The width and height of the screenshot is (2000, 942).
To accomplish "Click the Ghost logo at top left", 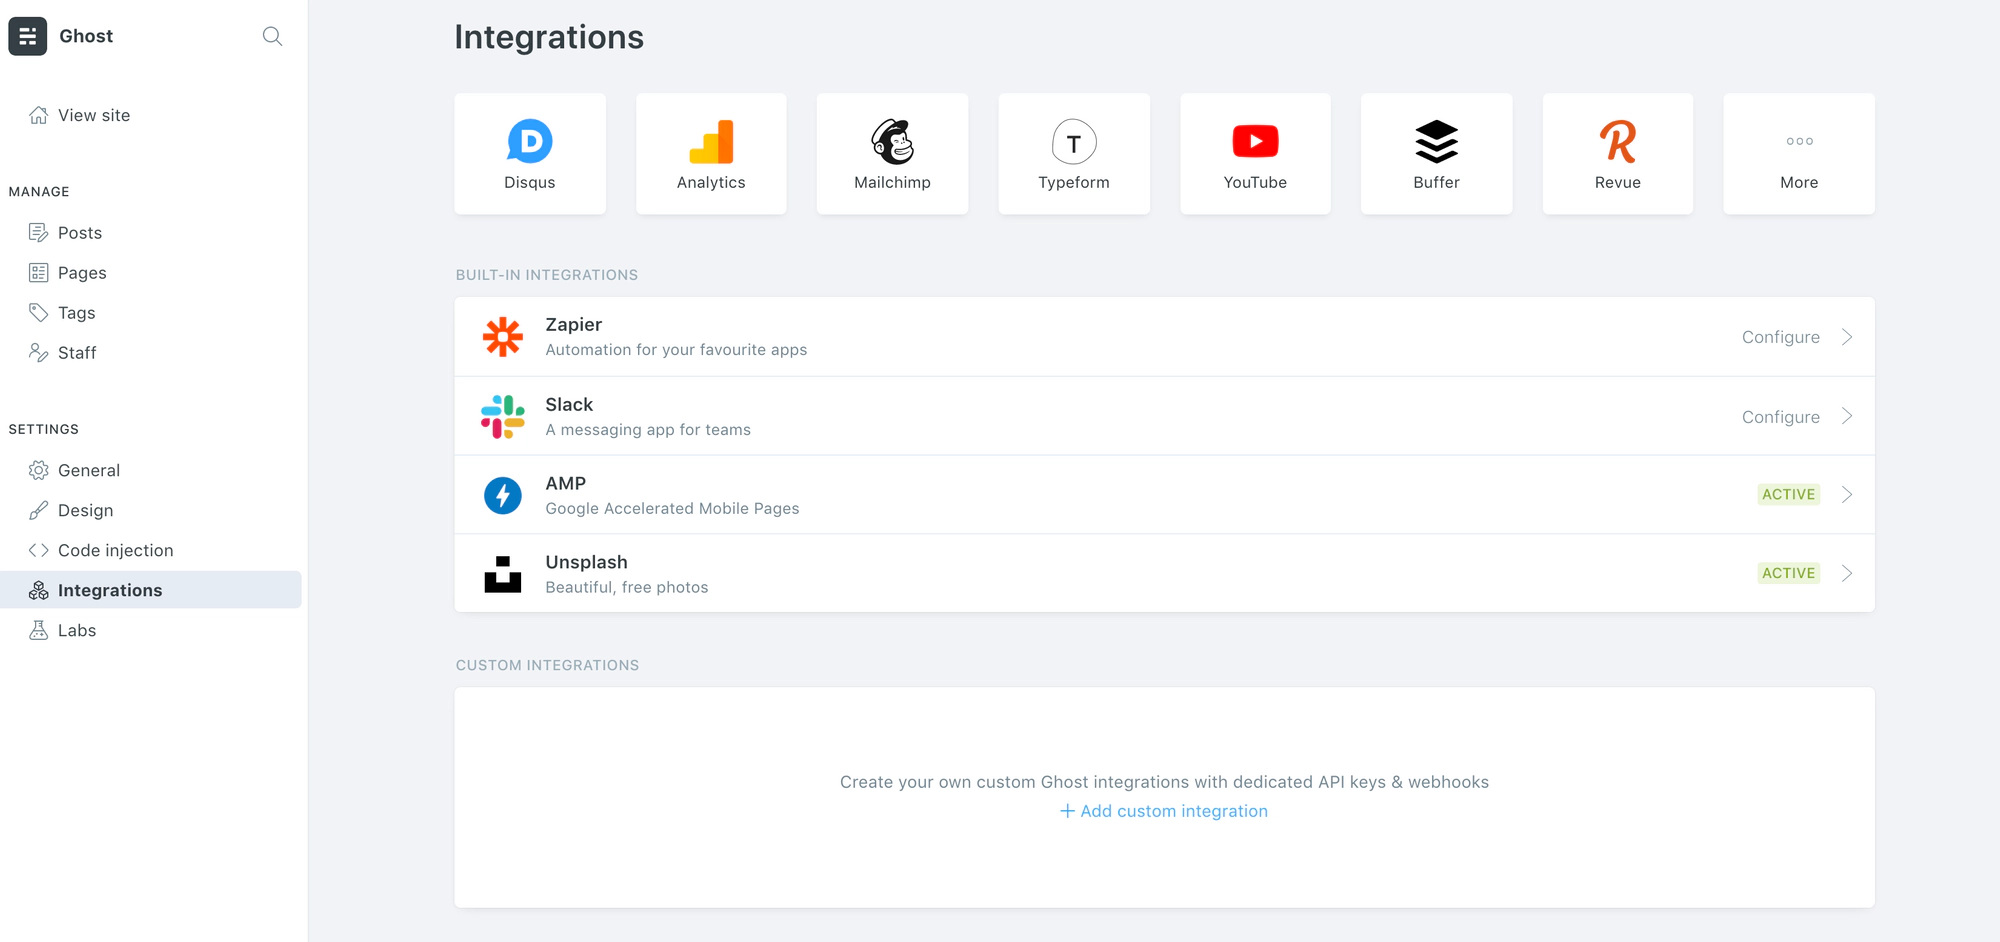I will point(27,36).
